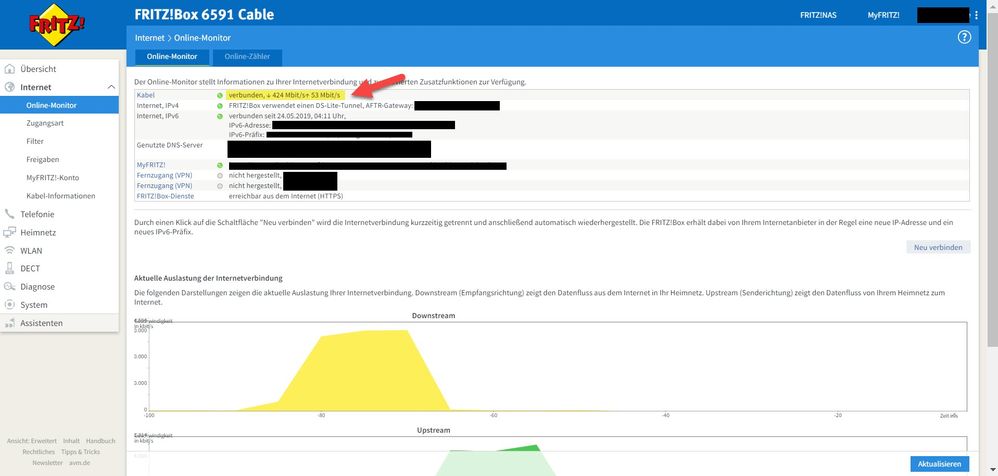Click the Kabel link in status table
The width and height of the screenshot is (998, 476).
coord(146,95)
